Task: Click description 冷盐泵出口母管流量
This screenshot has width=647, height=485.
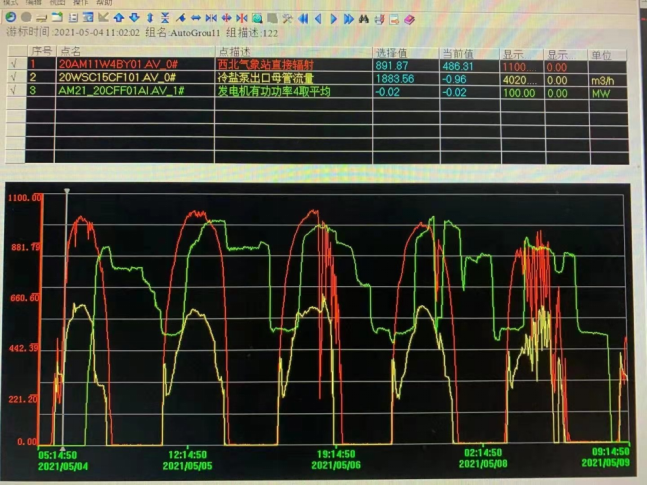Action: coord(266,78)
